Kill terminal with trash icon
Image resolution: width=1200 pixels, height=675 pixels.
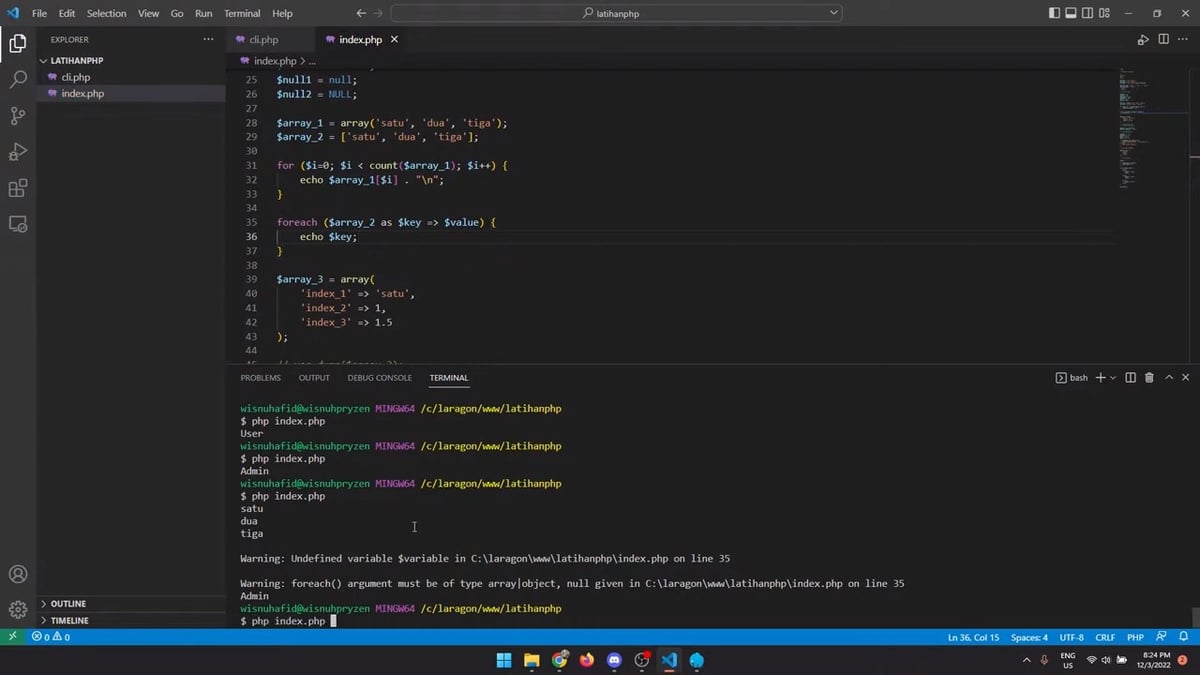[1149, 378]
